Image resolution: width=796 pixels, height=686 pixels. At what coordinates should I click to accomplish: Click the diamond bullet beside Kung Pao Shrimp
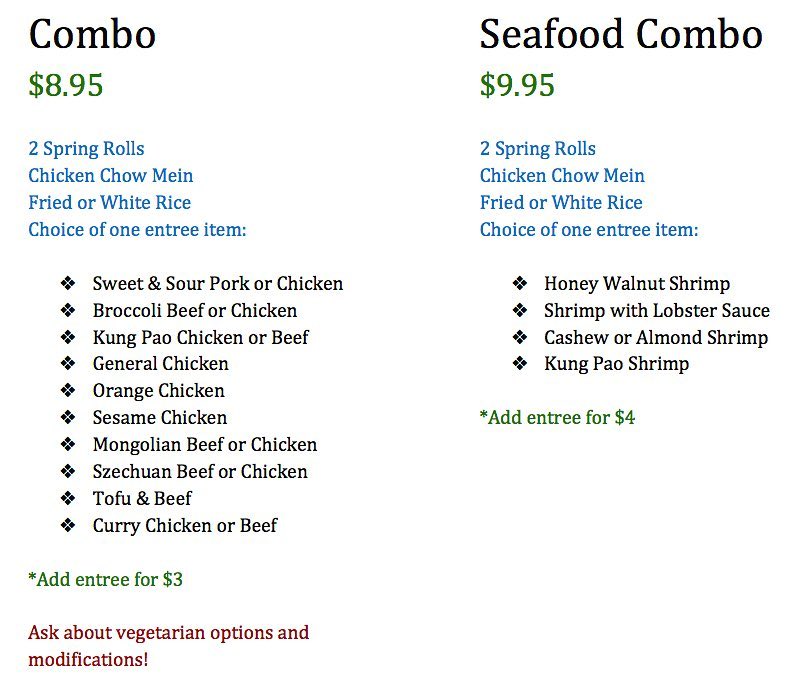520,364
